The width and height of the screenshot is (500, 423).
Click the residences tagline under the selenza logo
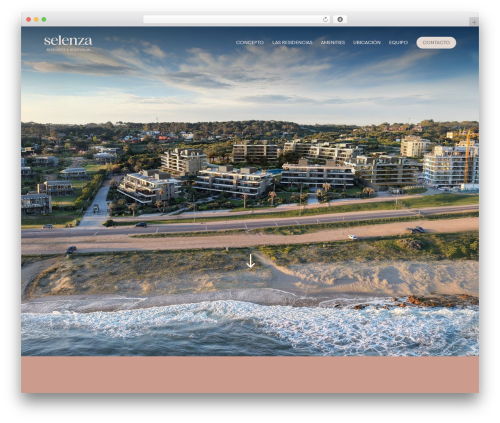click(68, 49)
